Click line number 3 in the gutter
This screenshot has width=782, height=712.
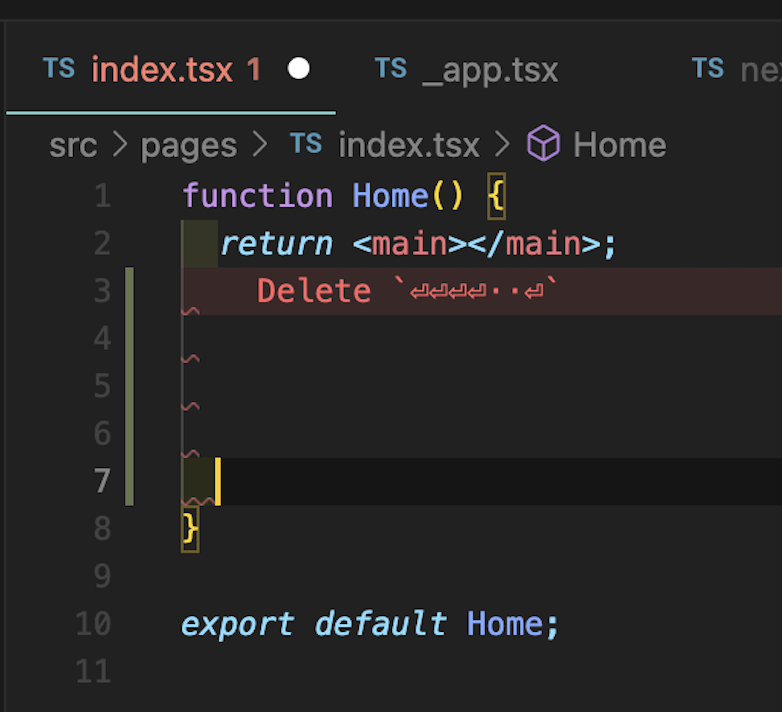click(x=103, y=291)
